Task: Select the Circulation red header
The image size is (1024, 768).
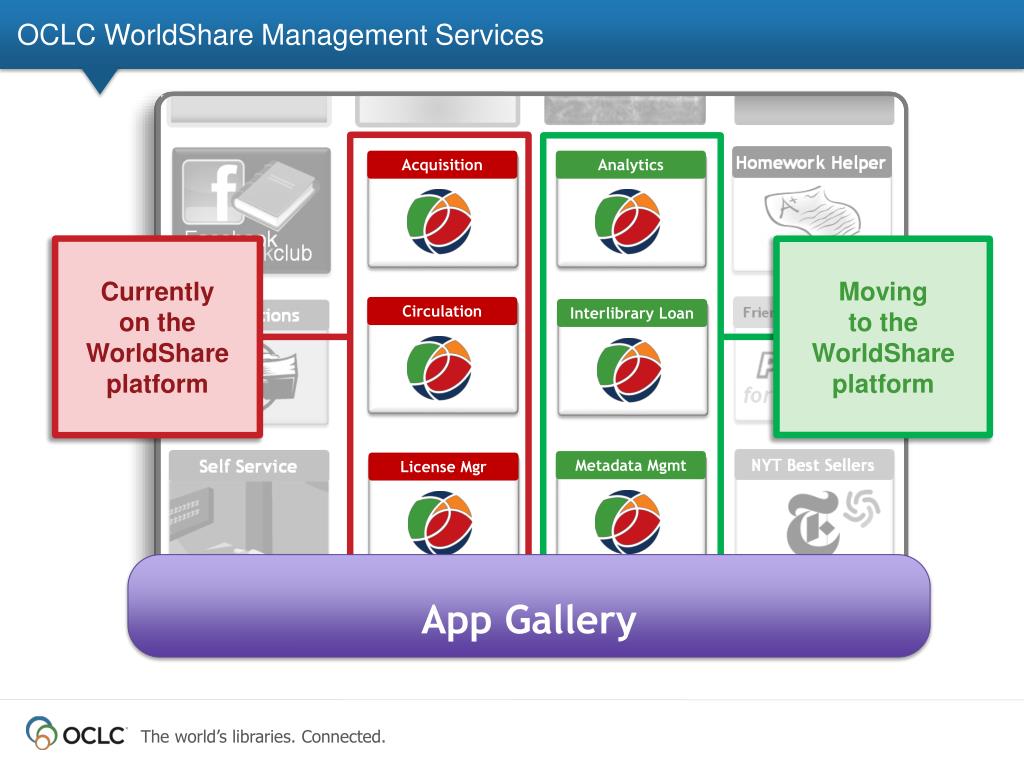Action: coord(442,311)
